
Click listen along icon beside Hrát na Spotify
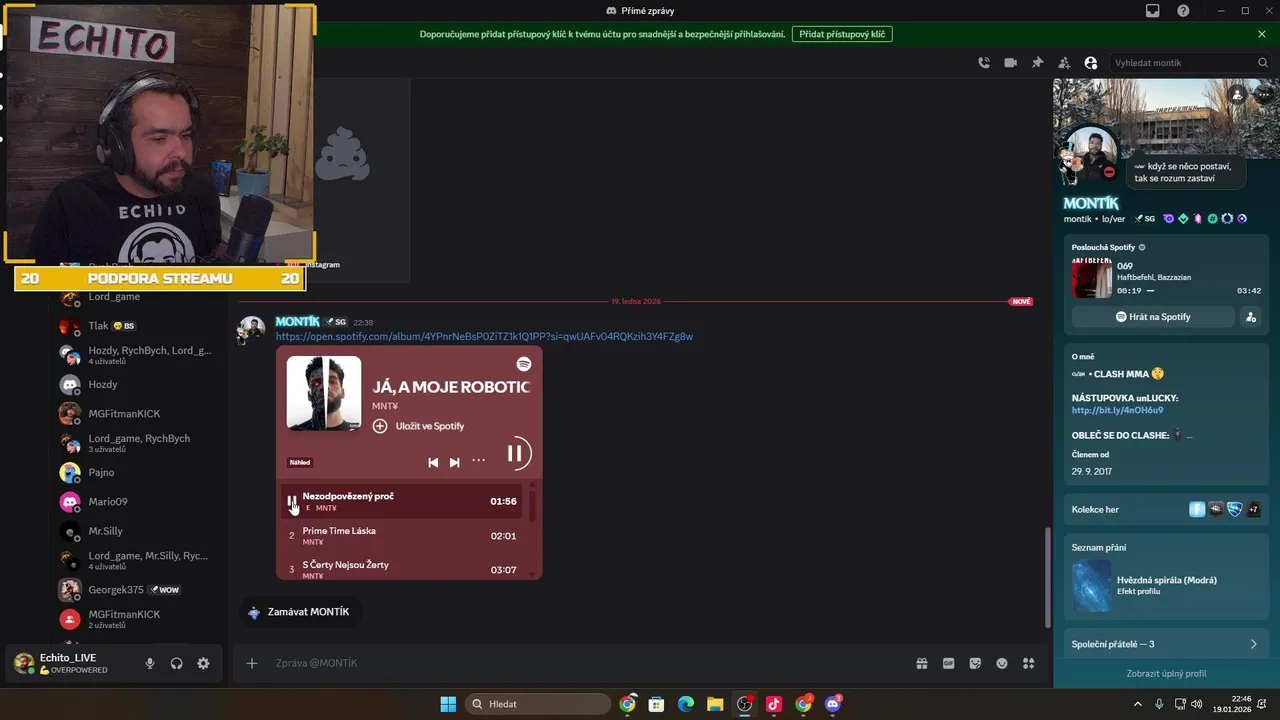(1250, 317)
